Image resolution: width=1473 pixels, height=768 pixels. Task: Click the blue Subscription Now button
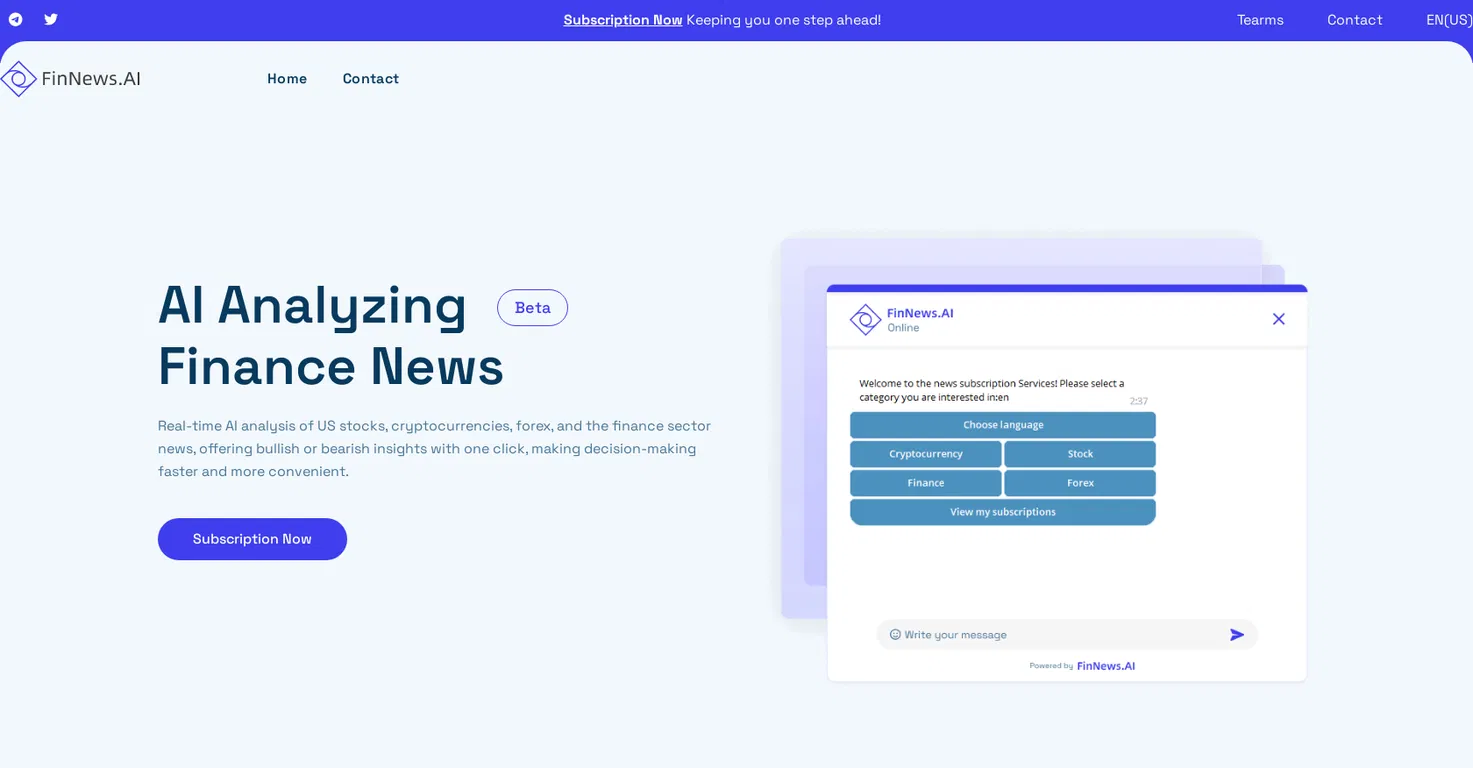tap(252, 539)
